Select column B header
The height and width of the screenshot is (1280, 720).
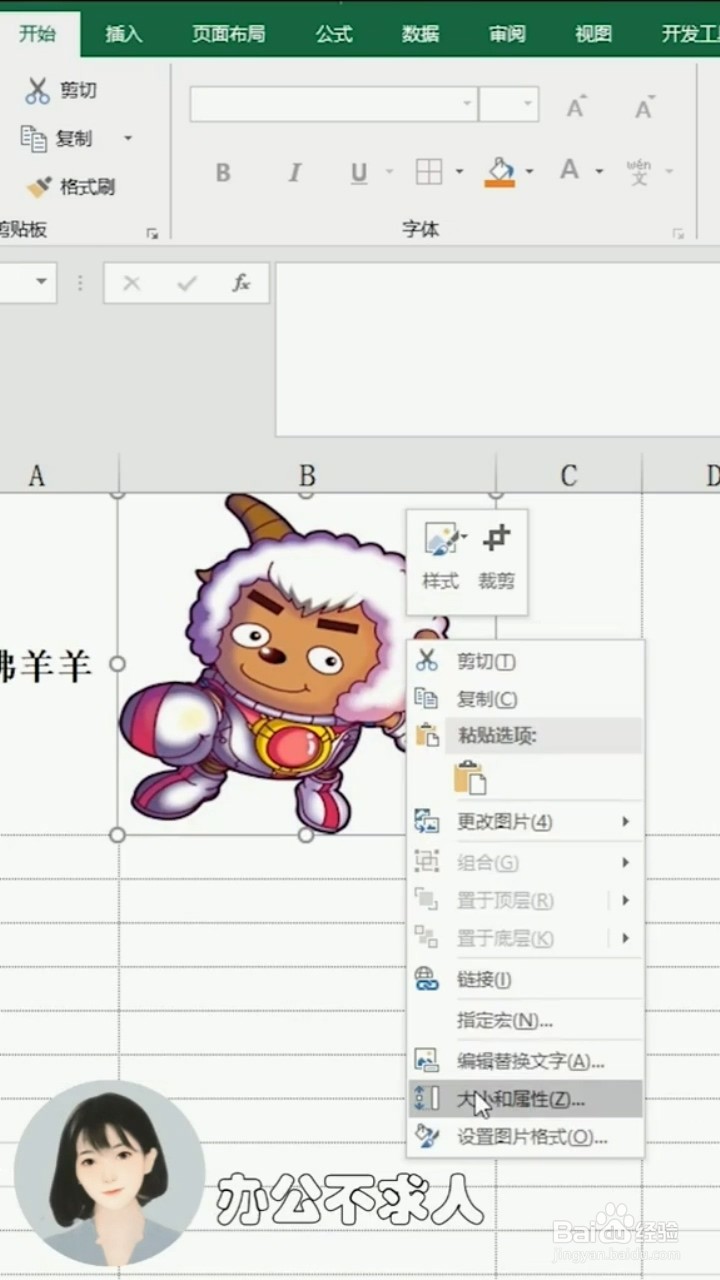pos(308,475)
